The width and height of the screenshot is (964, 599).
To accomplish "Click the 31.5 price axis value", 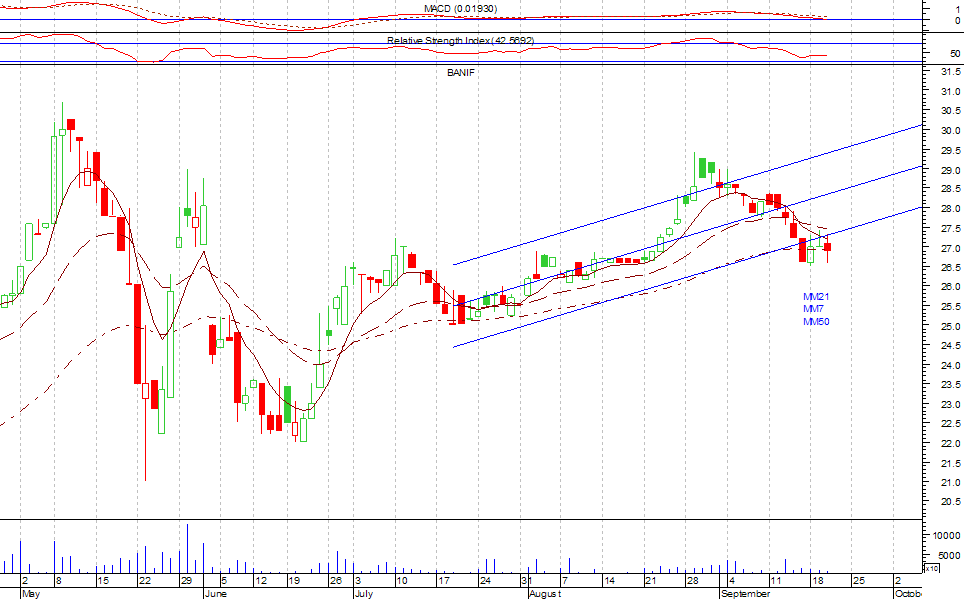I will 950,72.
